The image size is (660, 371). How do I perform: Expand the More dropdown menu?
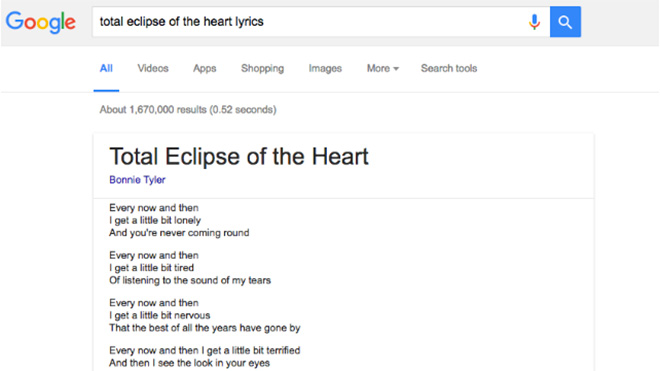(x=383, y=68)
